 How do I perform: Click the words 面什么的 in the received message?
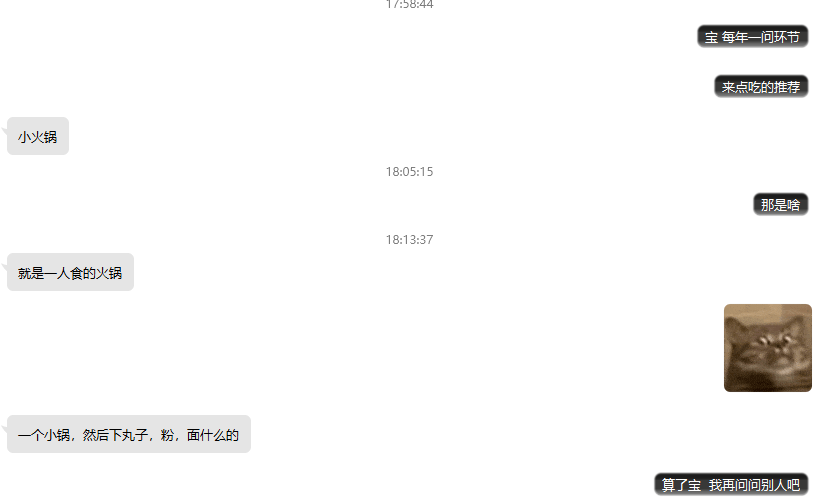pos(213,435)
